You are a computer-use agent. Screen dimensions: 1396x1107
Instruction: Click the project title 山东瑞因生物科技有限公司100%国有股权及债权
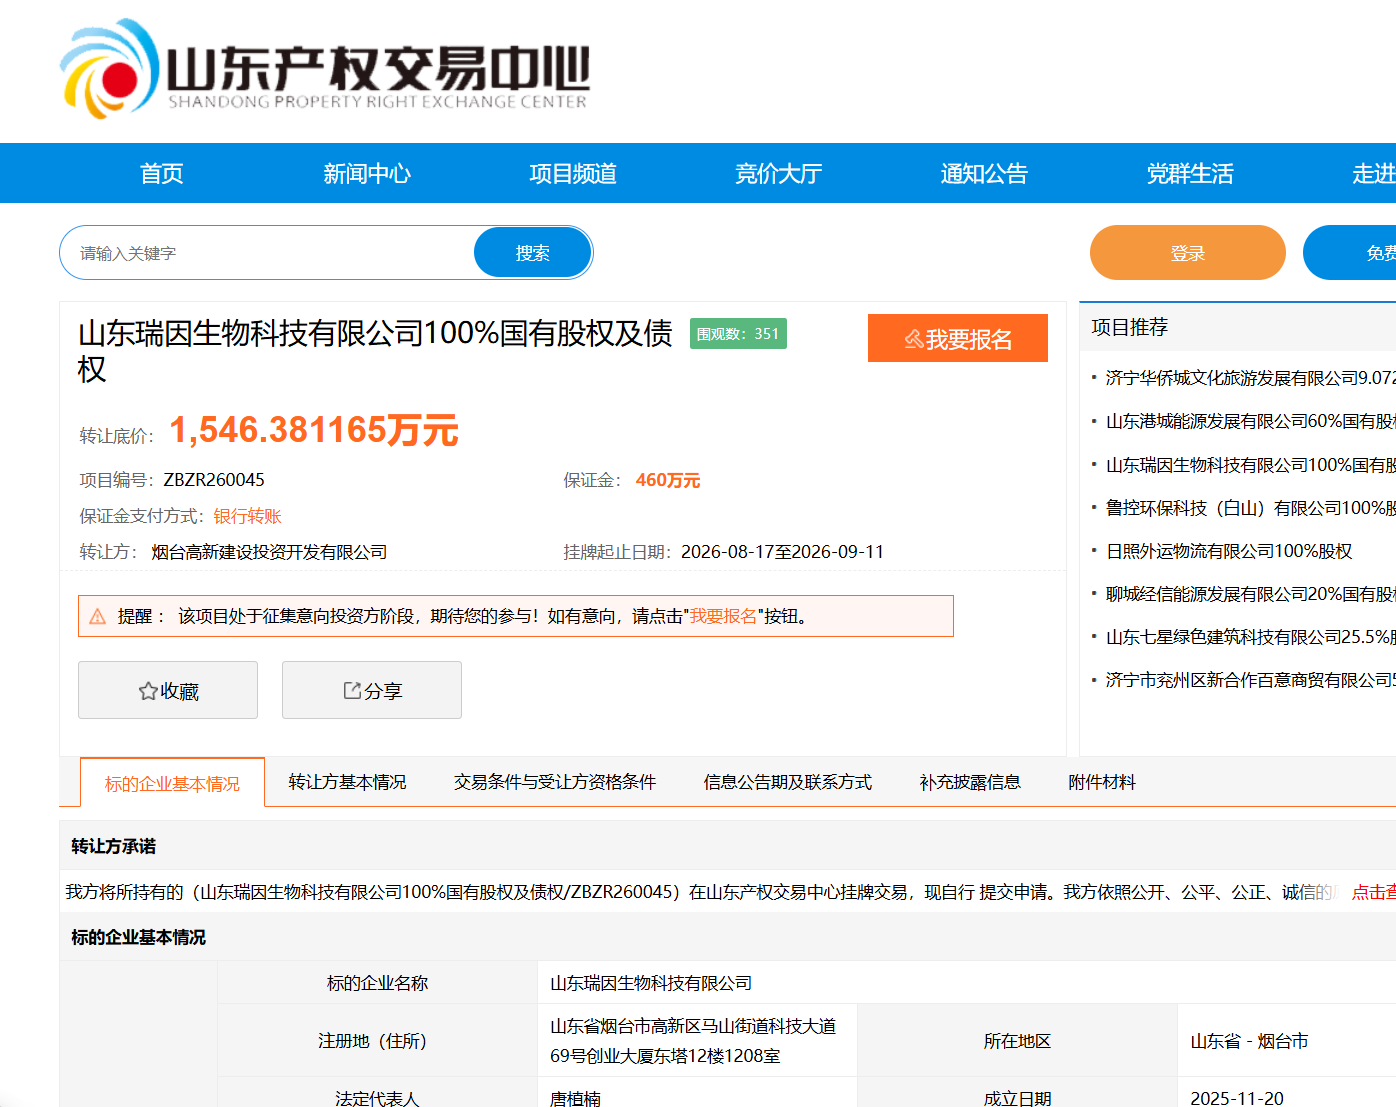(x=375, y=351)
